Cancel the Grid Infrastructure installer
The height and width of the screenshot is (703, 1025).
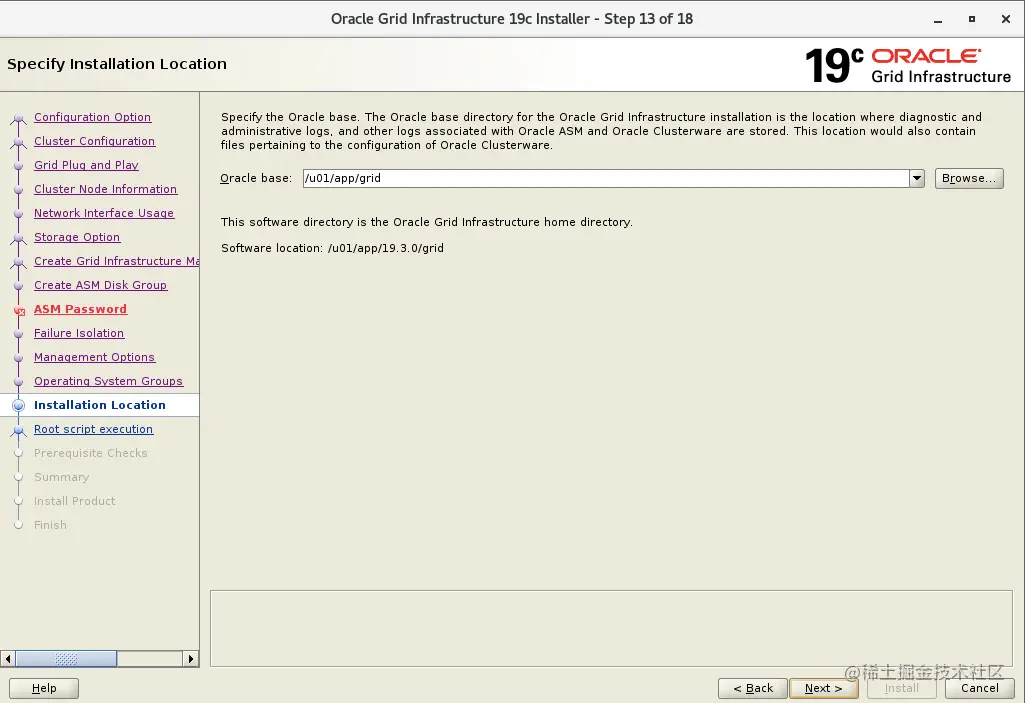pos(979,688)
